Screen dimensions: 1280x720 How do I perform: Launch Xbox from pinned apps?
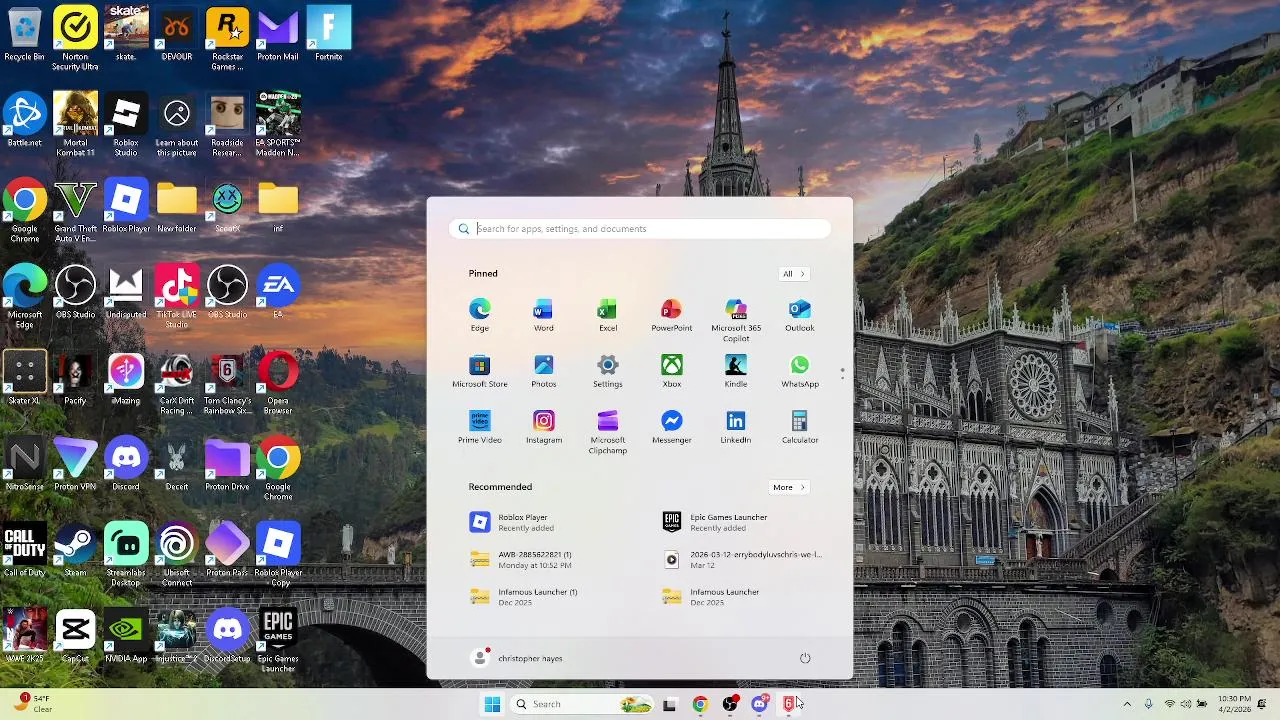[x=671, y=371]
